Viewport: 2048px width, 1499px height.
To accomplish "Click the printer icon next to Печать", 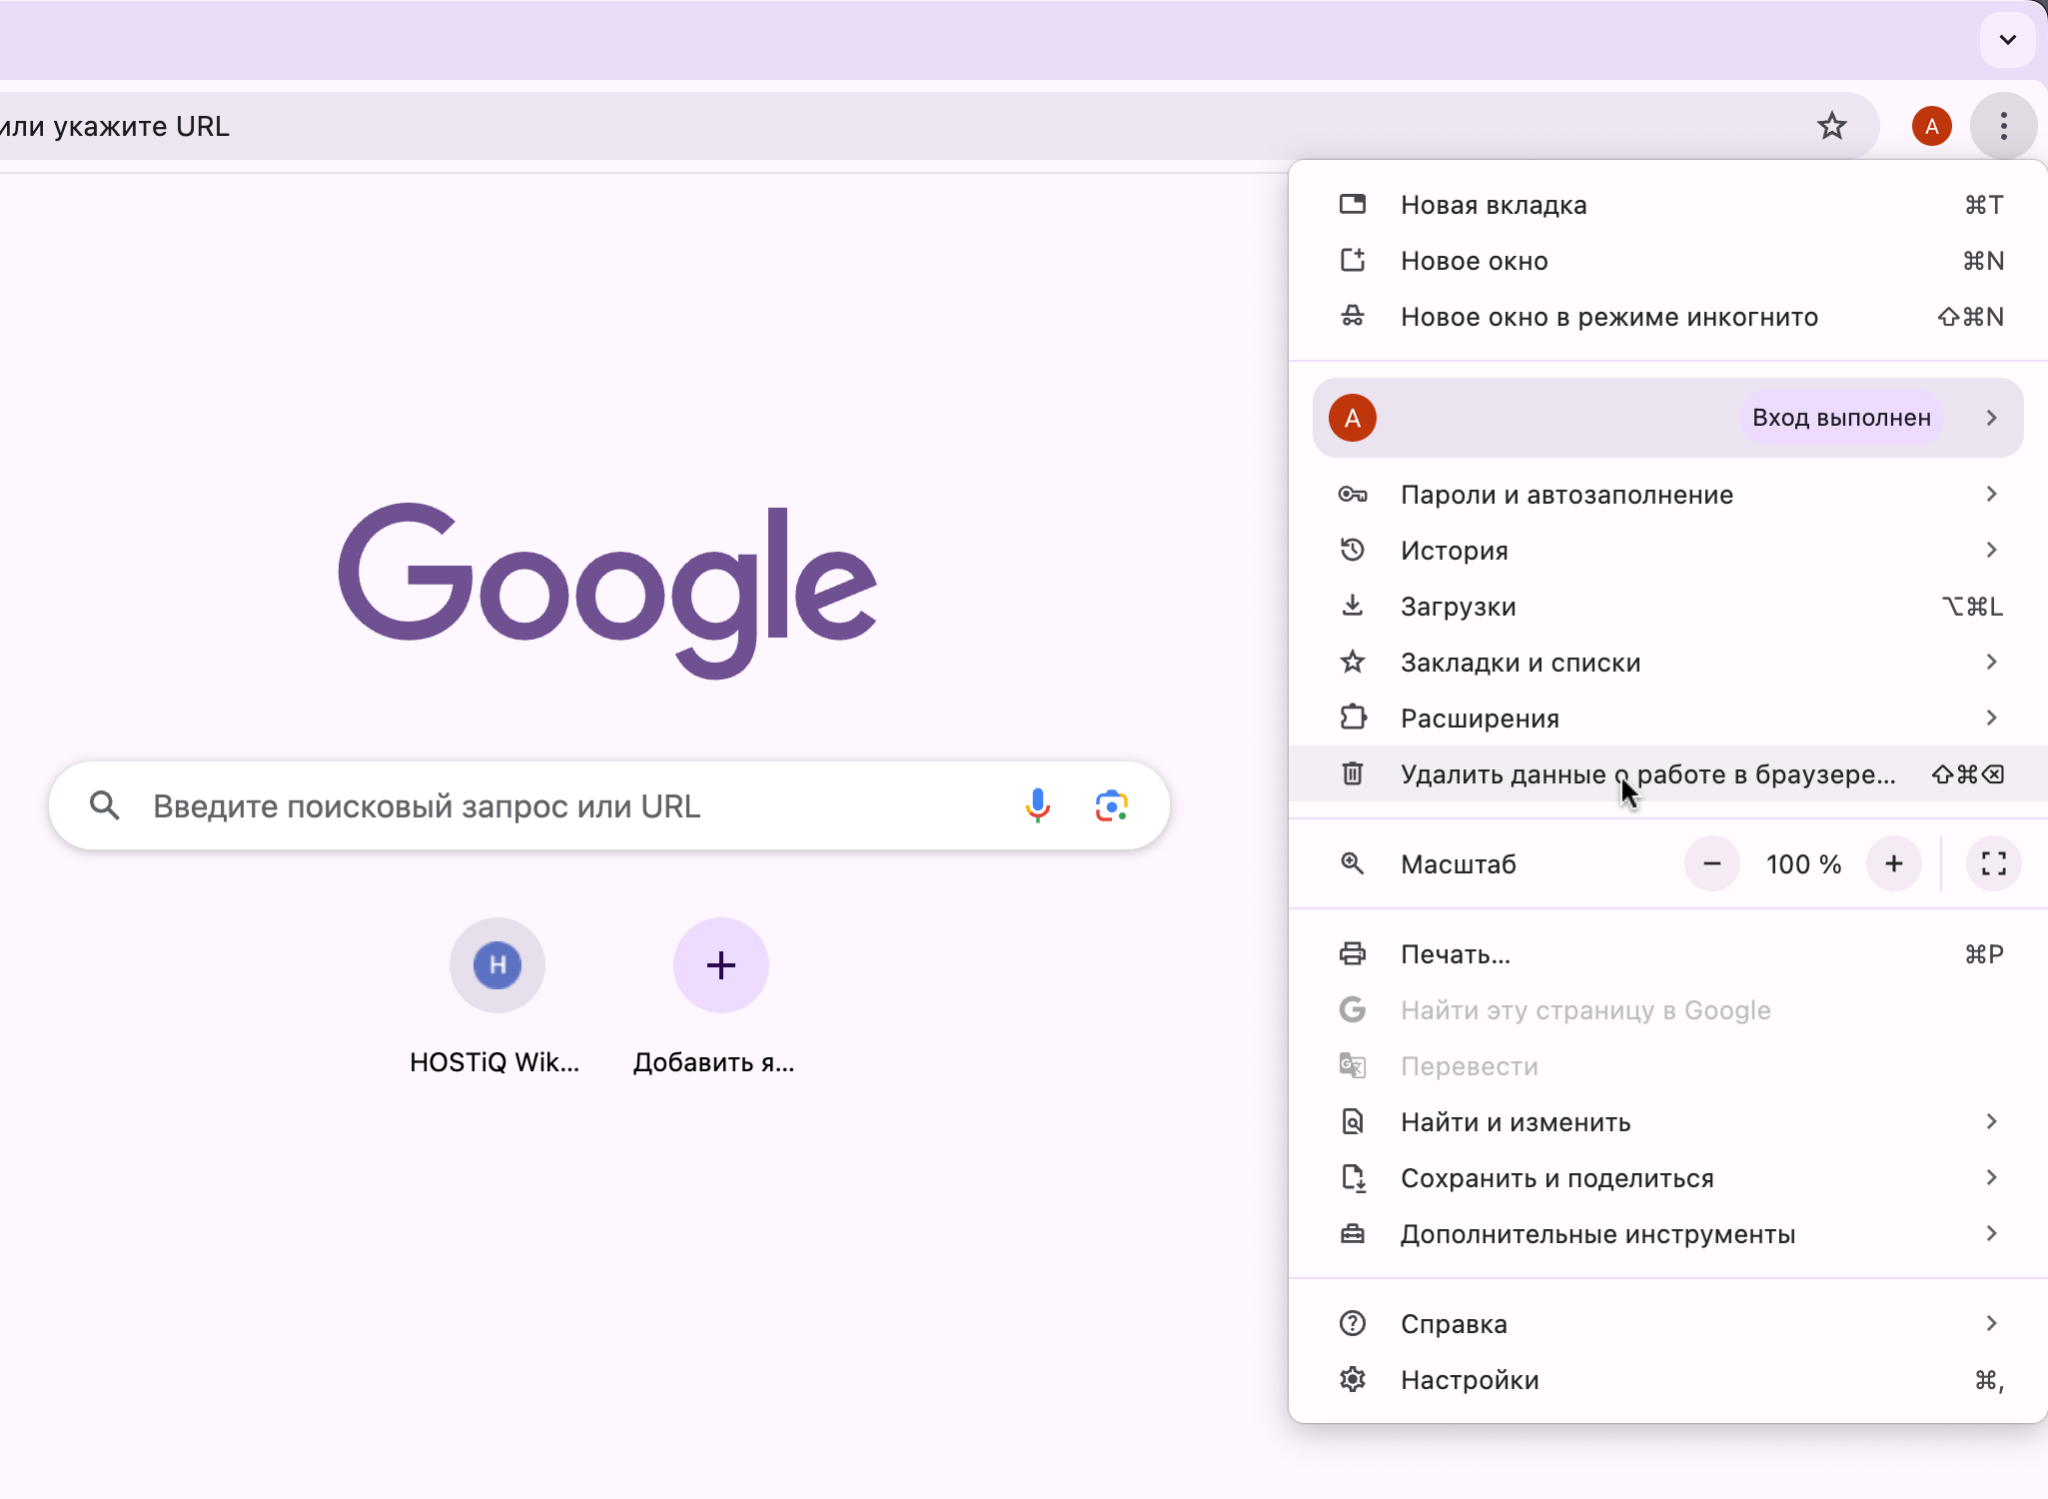I will tap(1352, 953).
